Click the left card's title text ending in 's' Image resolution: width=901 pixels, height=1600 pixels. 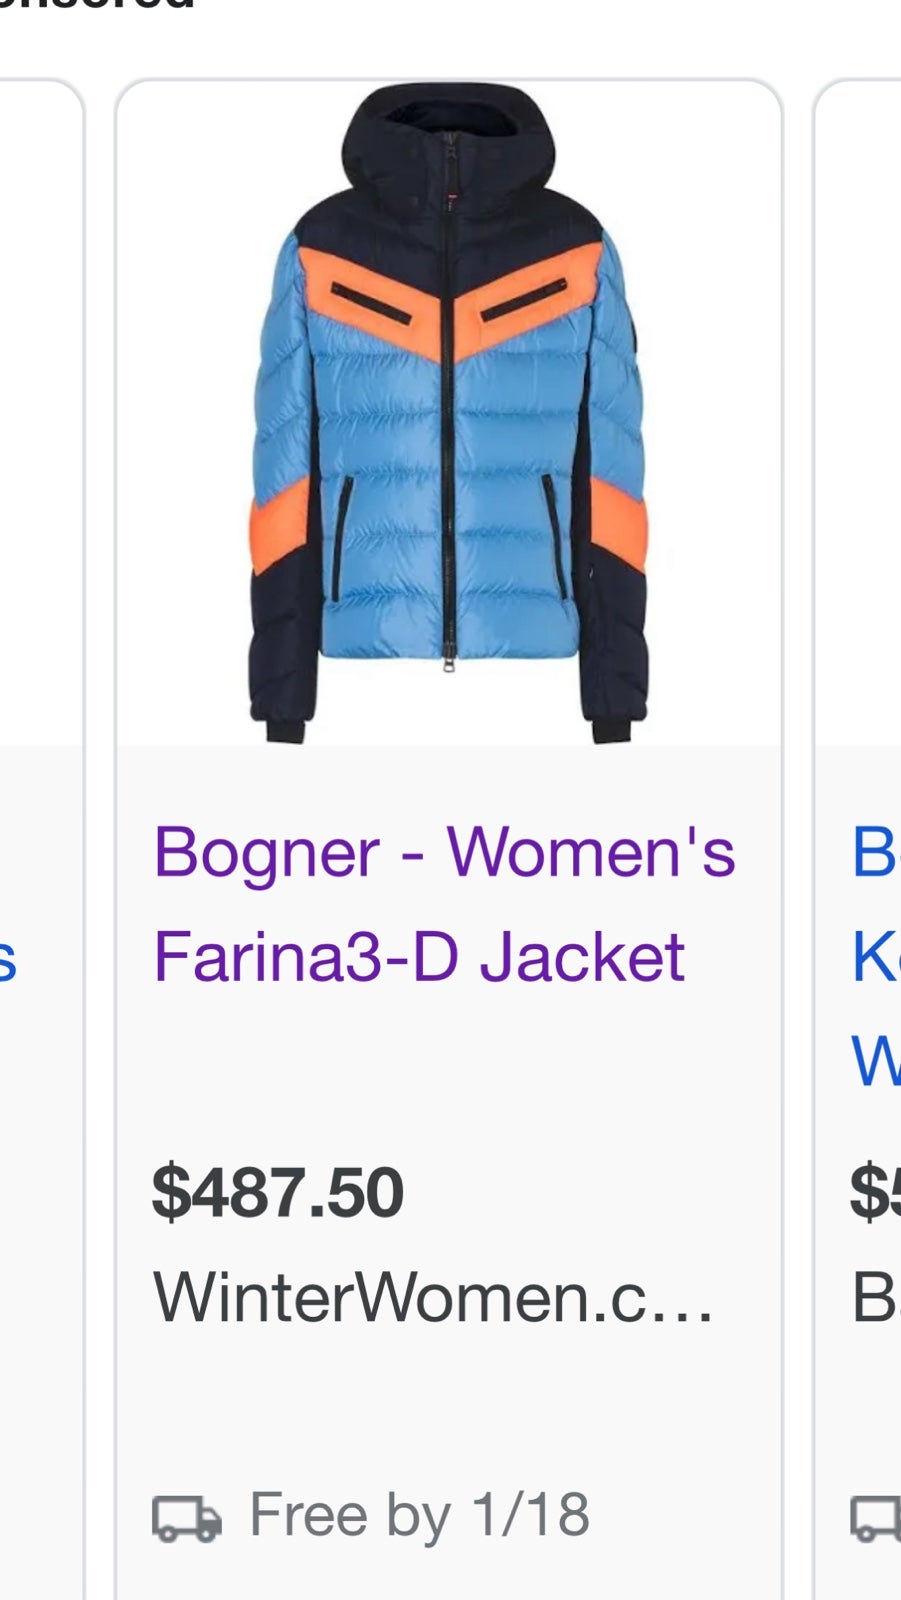pyautogui.click(x=8, y=960)
